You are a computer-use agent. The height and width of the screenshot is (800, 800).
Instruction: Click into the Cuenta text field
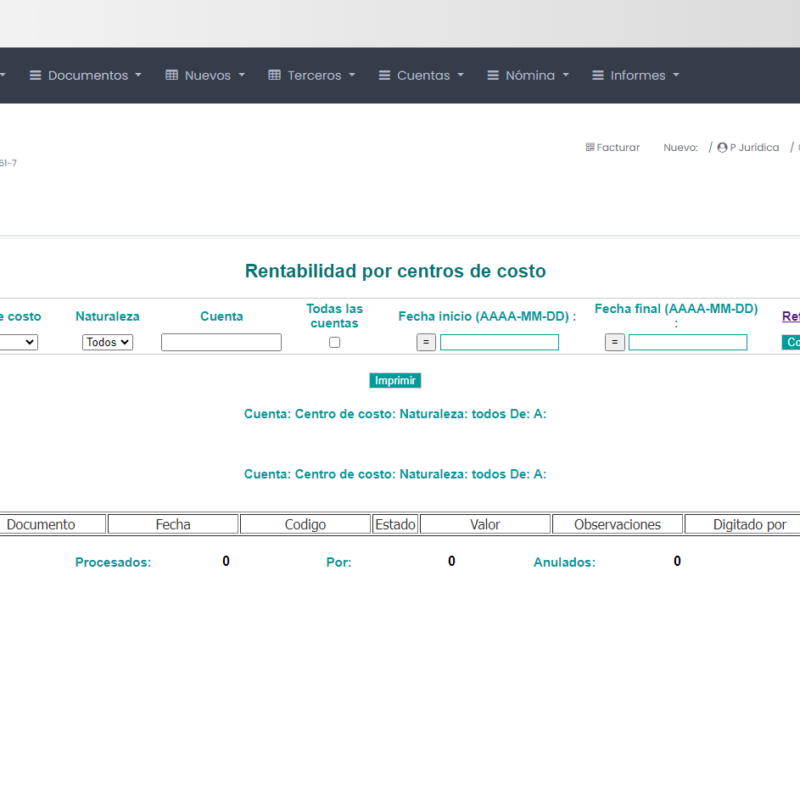221,342
